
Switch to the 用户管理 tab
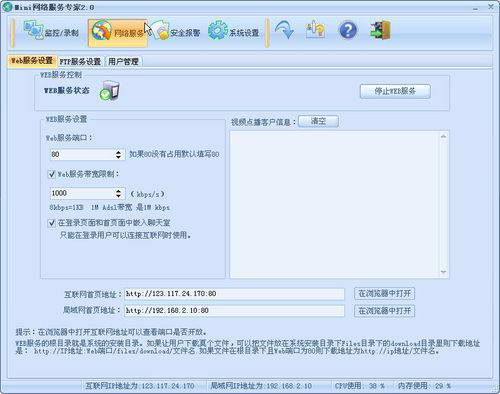tap(123, 61)
